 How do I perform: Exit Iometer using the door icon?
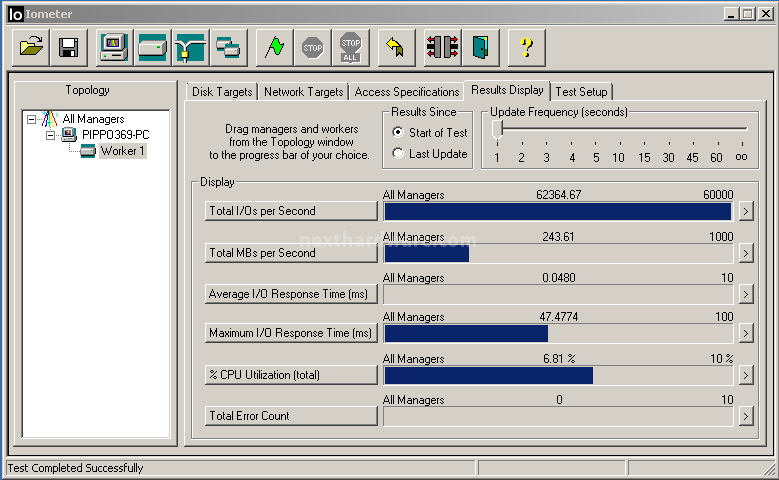[x=480, y=48]
